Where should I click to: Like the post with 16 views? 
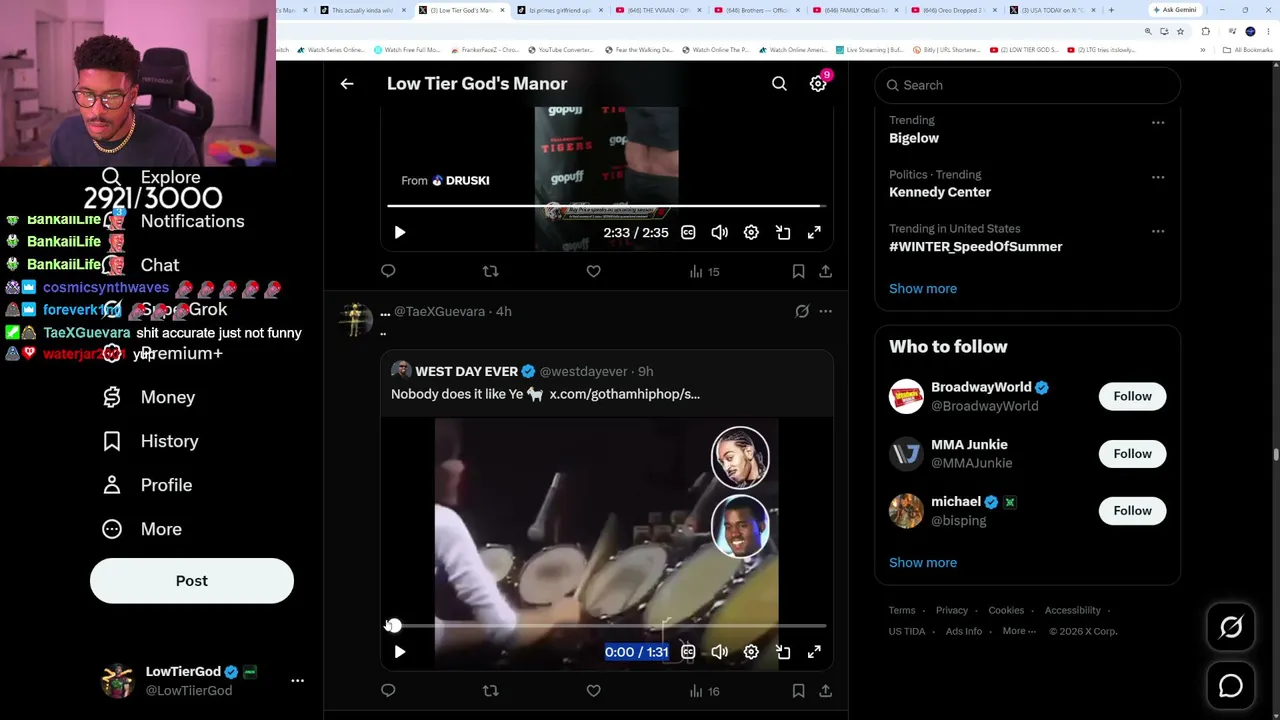[593, 690]
